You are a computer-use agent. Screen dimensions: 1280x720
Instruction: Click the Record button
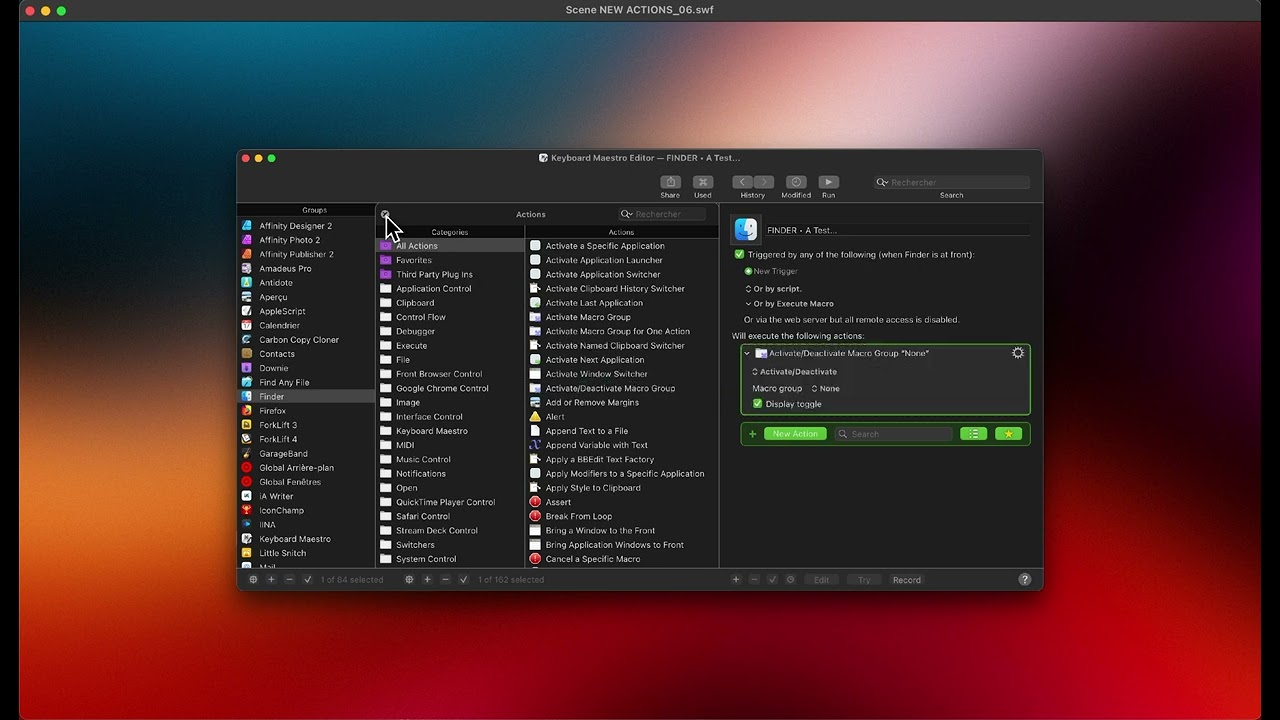pyautogui.click(x=907, y=580)
